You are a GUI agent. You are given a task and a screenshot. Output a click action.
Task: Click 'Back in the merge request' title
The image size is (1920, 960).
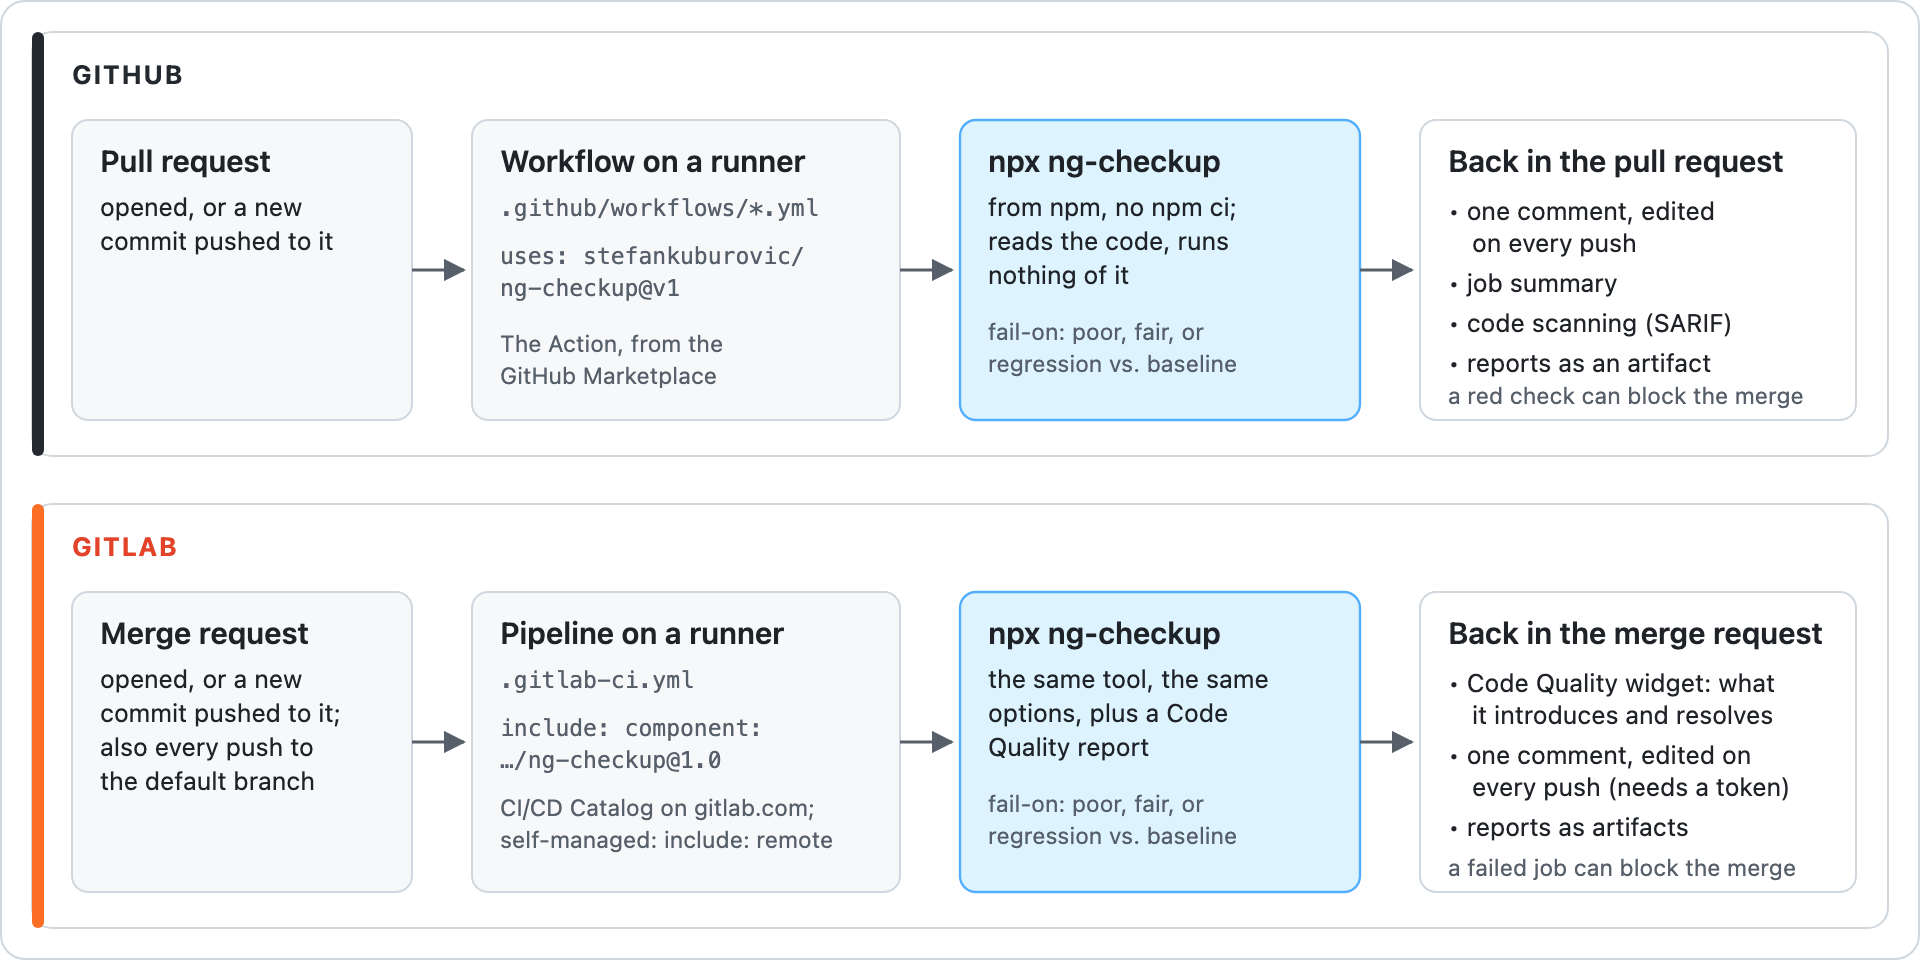coord(1635,634)
